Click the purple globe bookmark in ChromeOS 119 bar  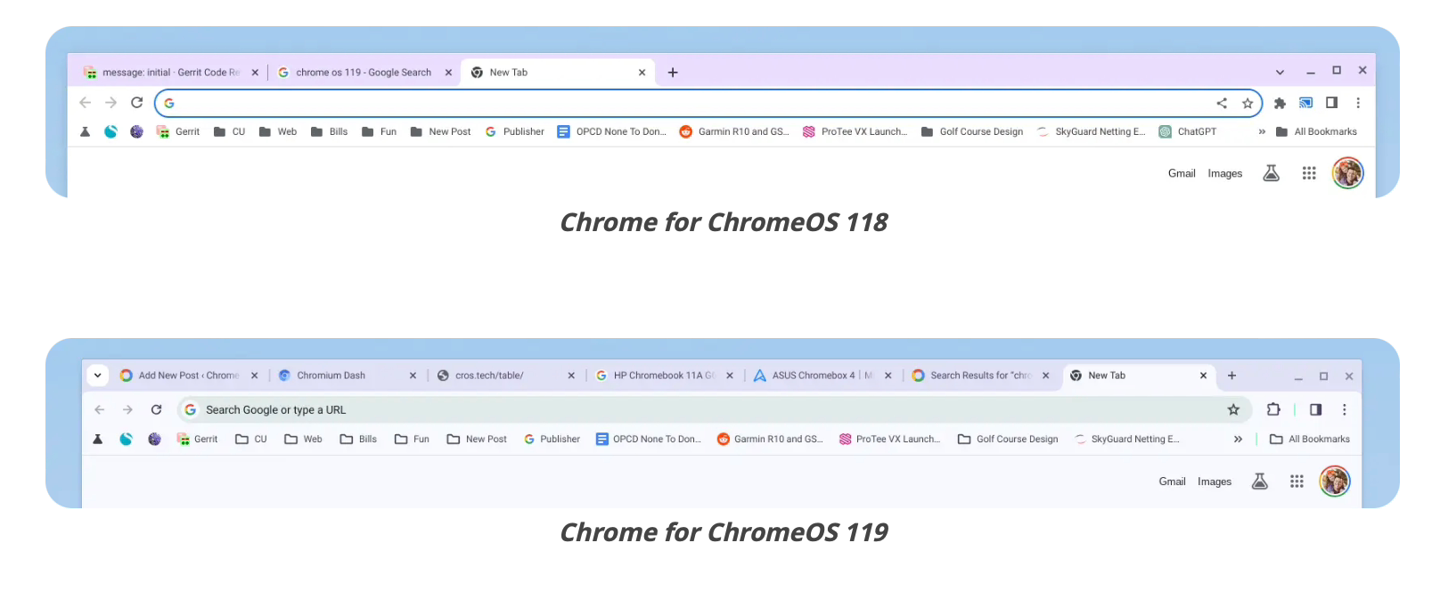point(154,439)
